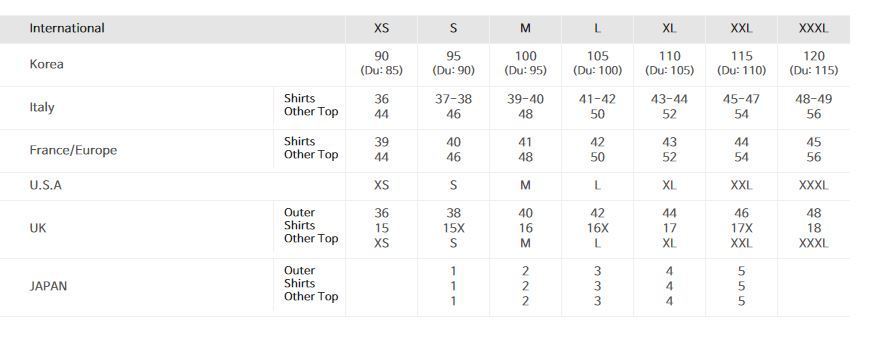
Task: Click Korea size 120 (Du: 115) cell
Action: coord(814,63)
